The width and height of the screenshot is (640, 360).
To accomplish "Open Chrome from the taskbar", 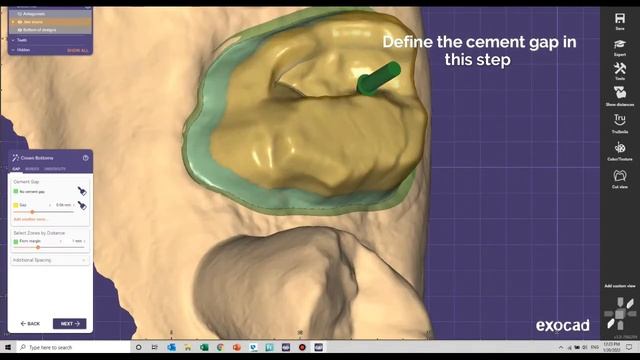I will 220,347.
